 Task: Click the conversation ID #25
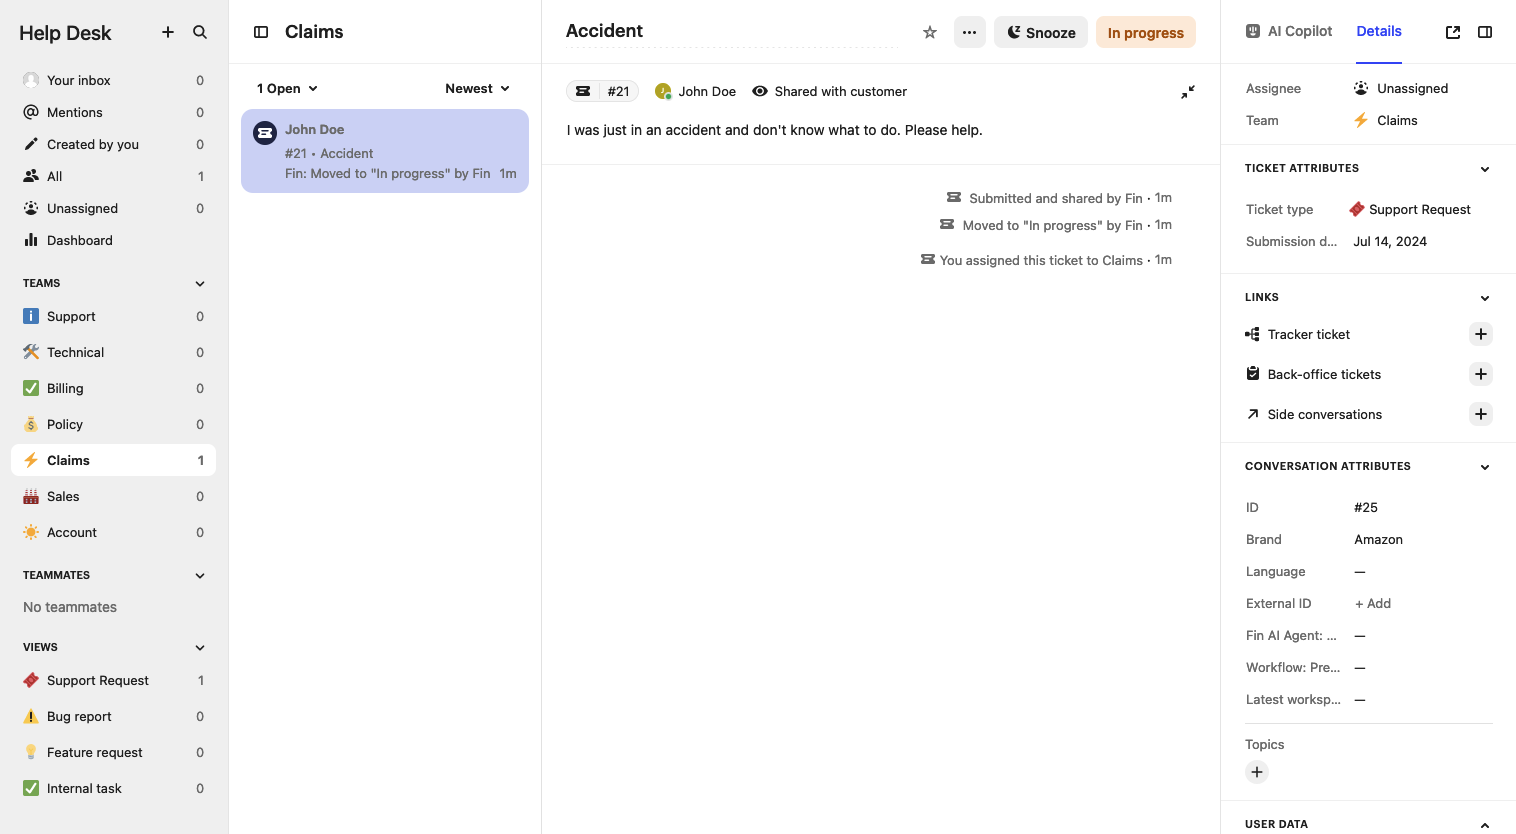pyautogui.click(x=1366, y=507)
